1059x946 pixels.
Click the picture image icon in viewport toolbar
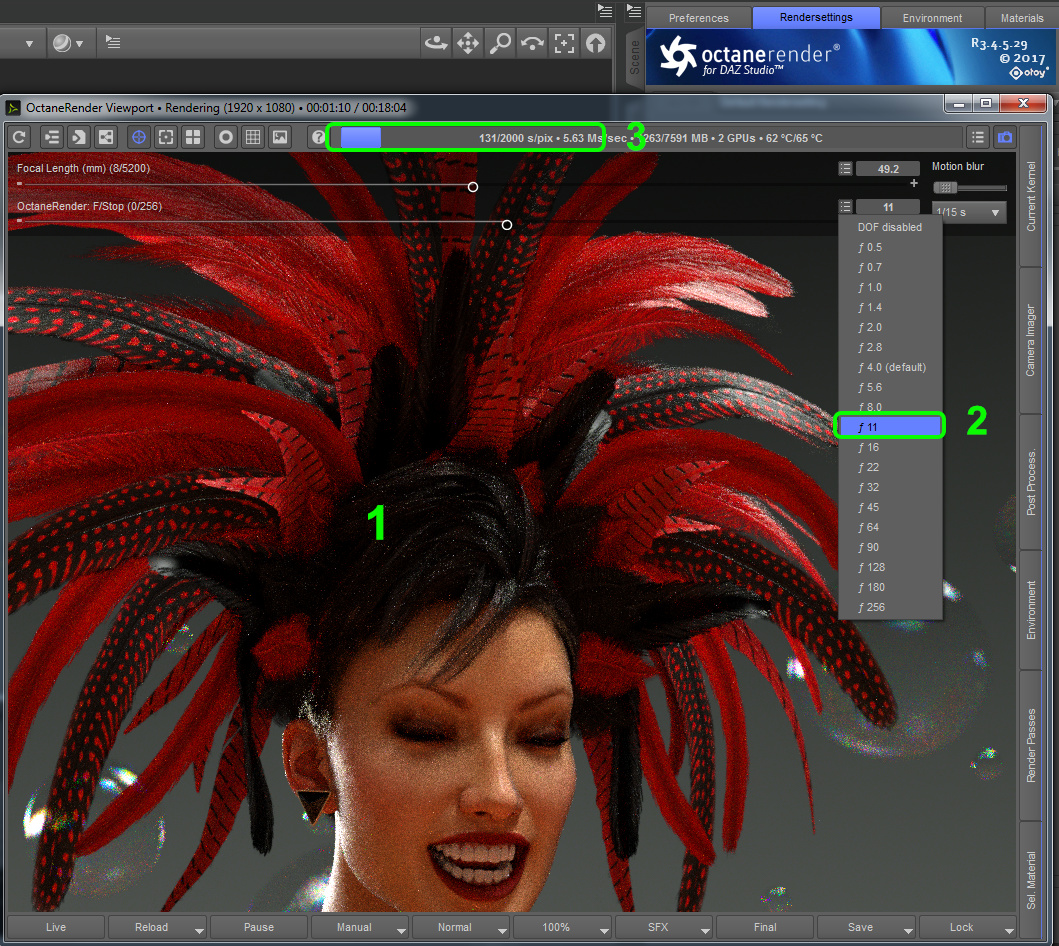coord(281,137)
